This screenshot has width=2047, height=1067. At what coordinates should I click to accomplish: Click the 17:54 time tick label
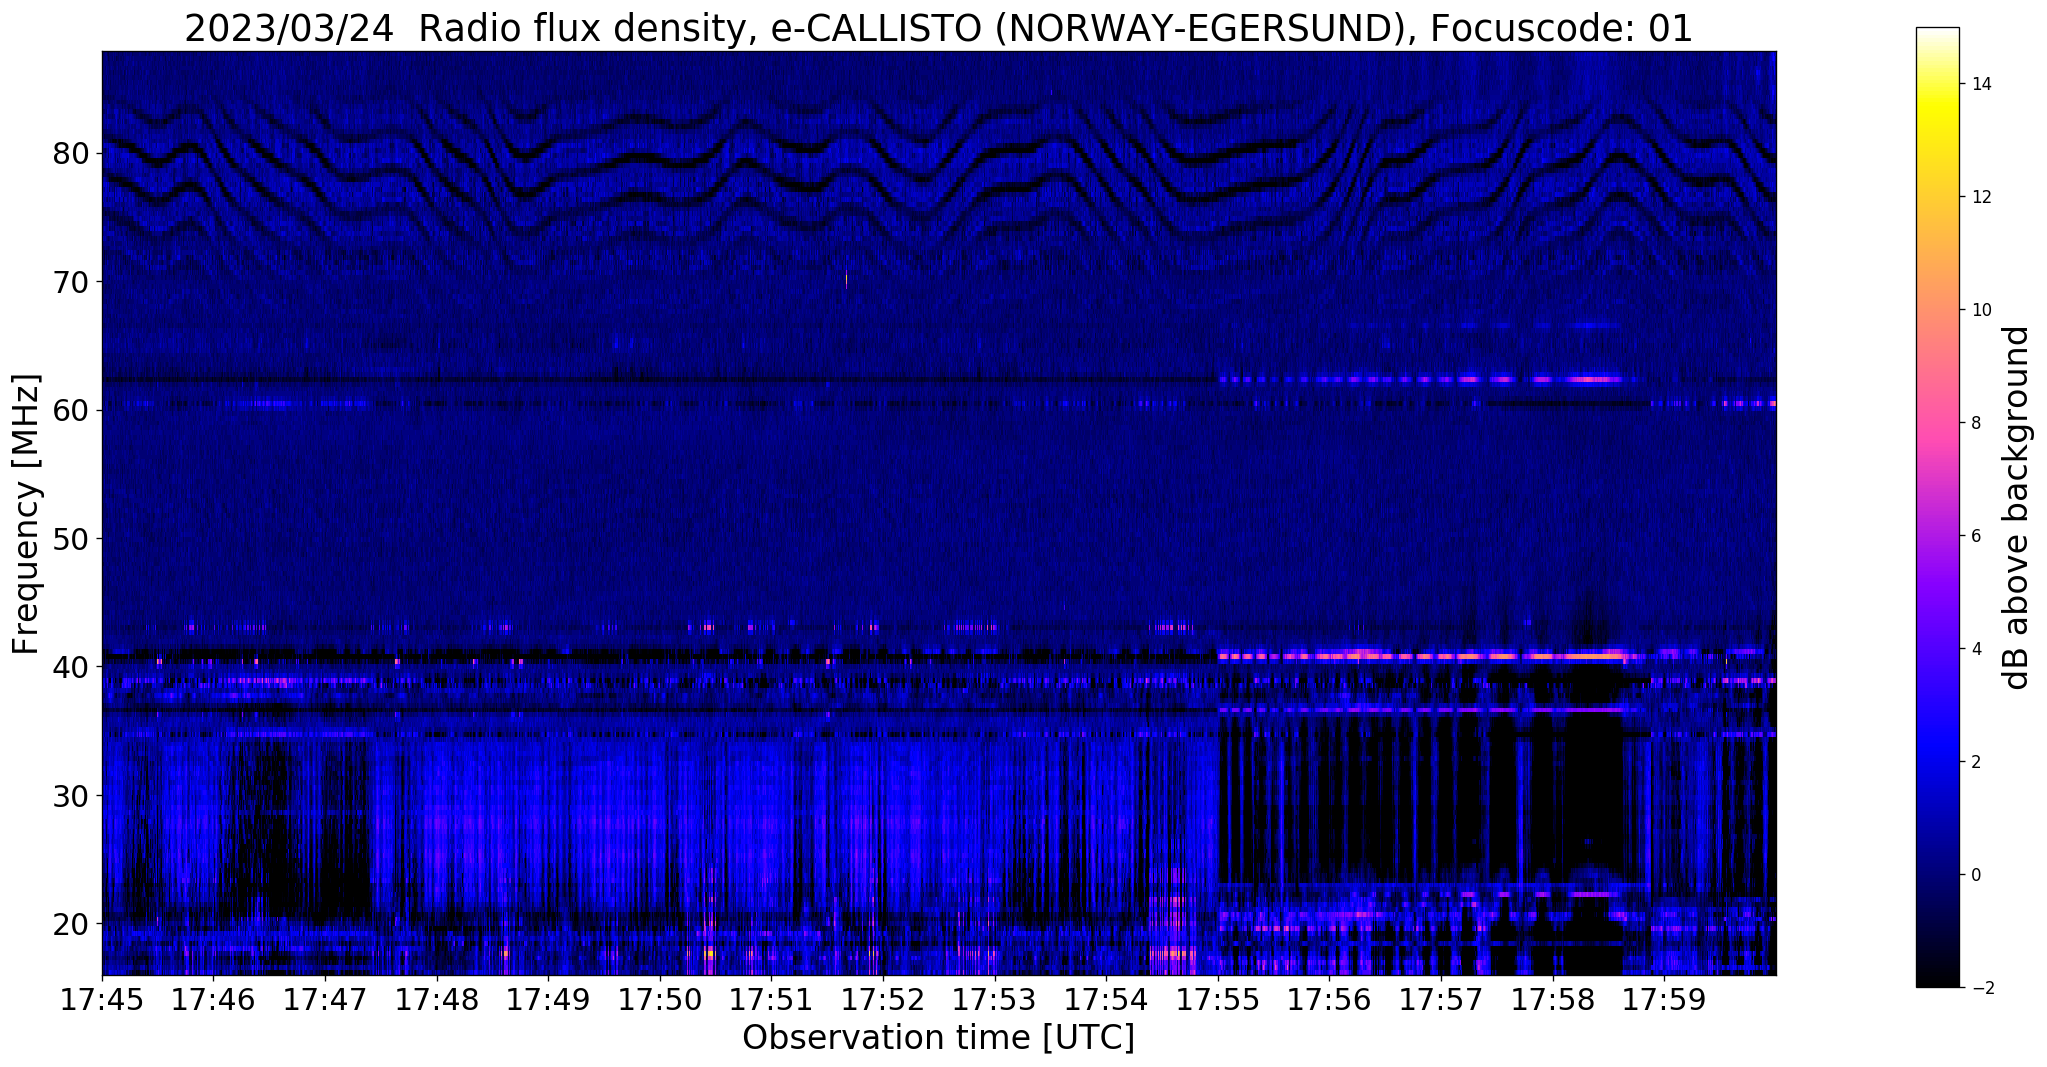[1106, 1000]
